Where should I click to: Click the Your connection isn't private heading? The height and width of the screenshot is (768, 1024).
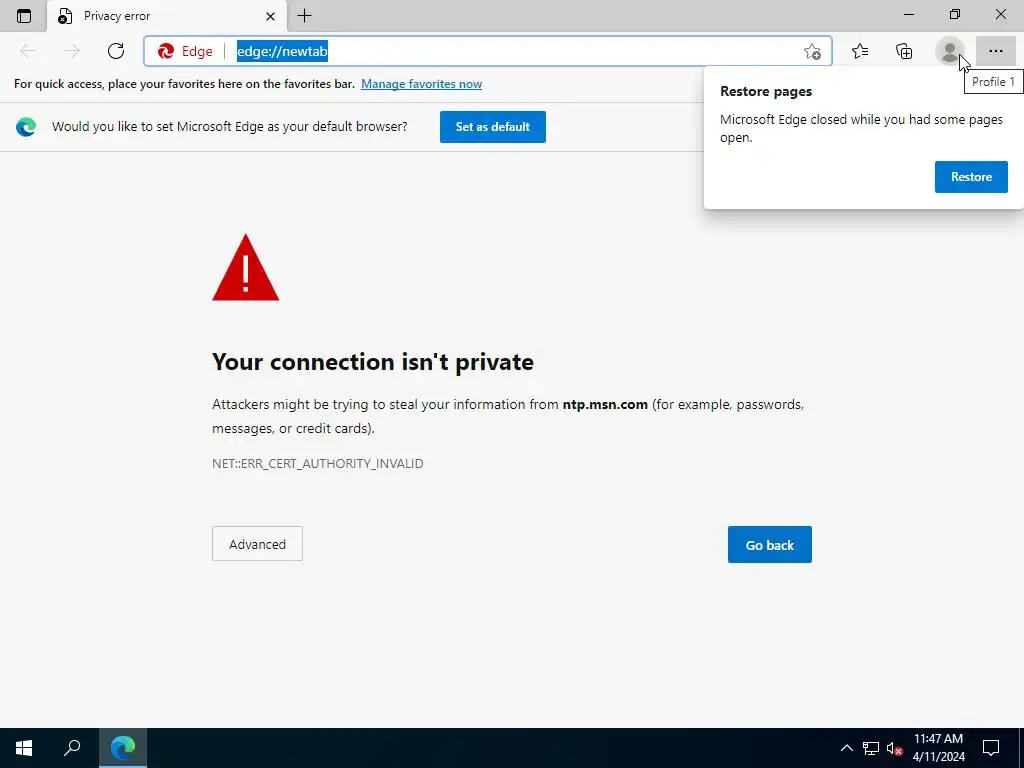[373, 362]
